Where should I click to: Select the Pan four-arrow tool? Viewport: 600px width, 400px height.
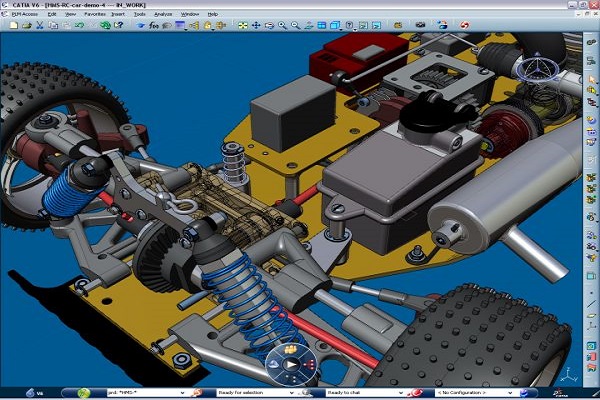coord(256,26)
